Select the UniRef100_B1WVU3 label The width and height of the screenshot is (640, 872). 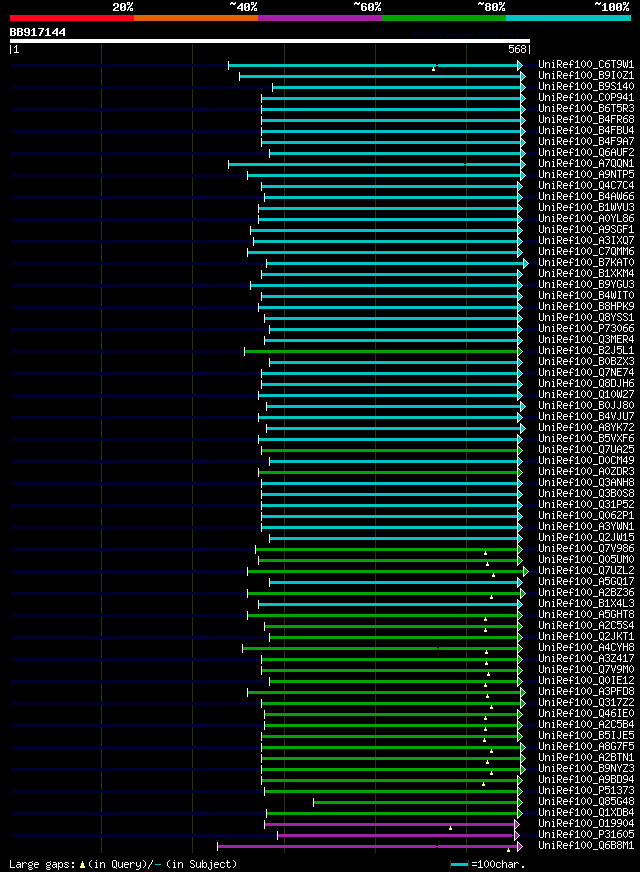pyautogui.click(x=586, y=207)
